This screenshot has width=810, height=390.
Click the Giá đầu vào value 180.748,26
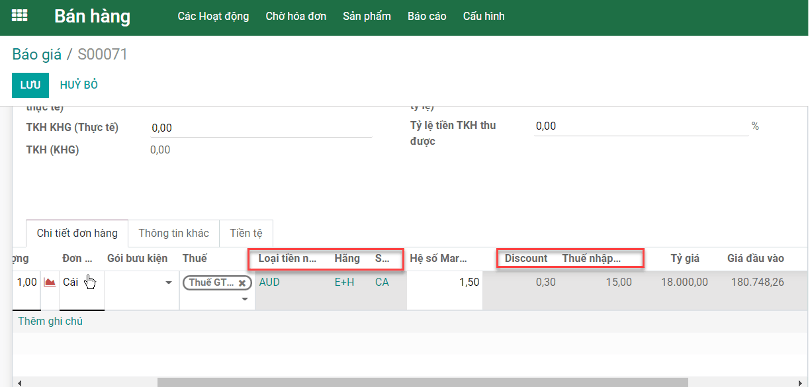click(758, 283)
